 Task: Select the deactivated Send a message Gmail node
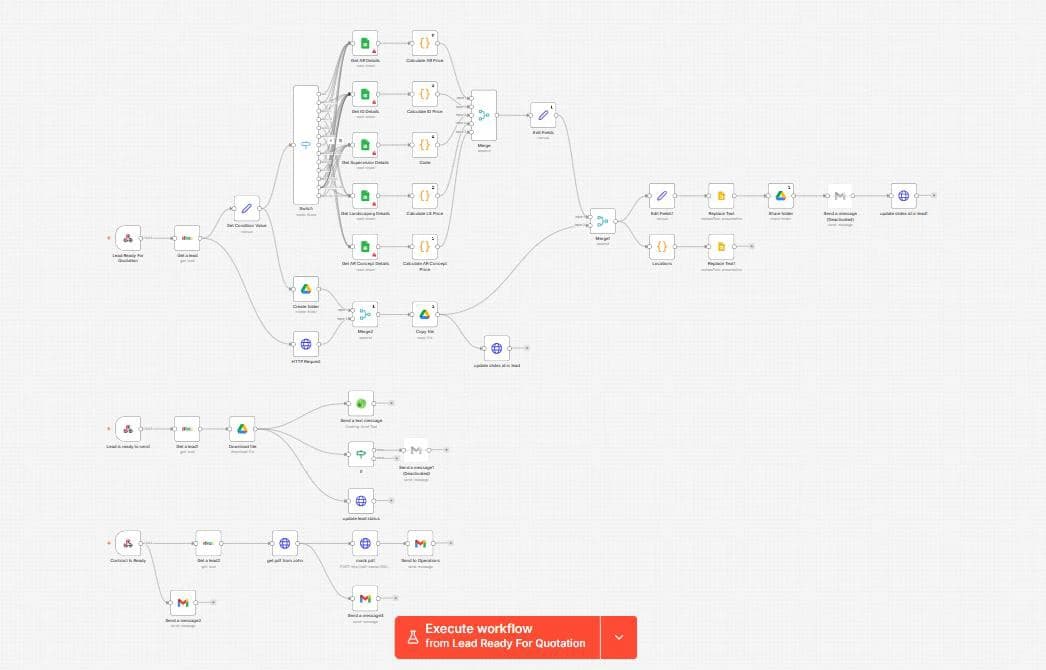[840, 196]
